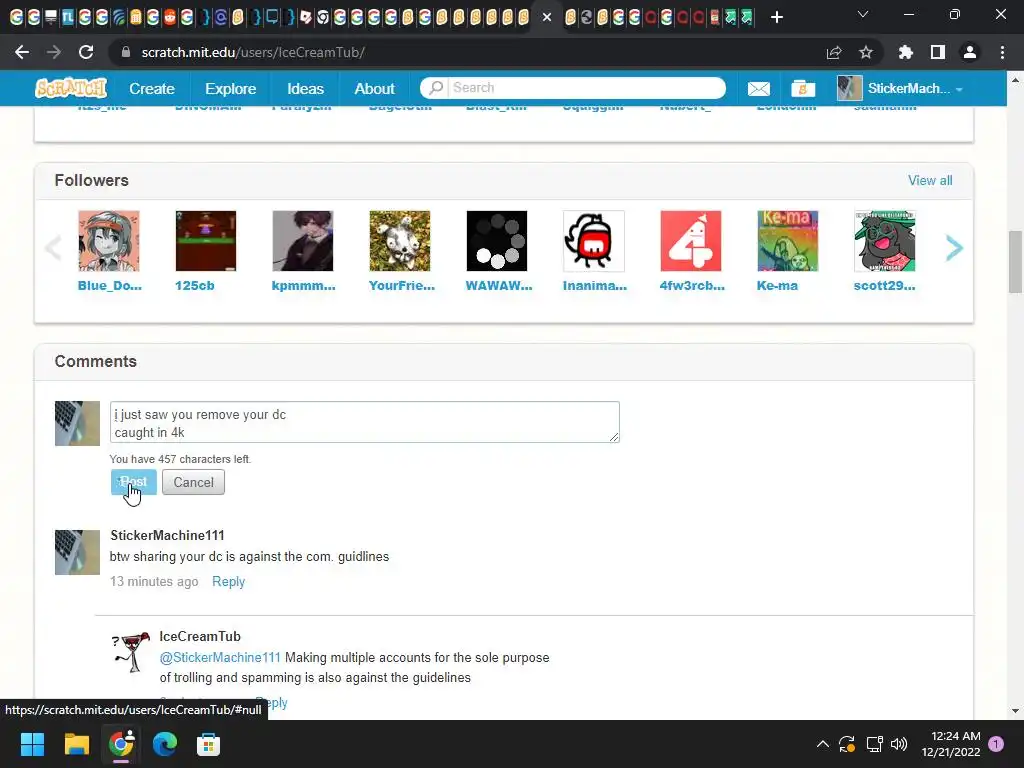Click IceCreamTub's comment avatar
The width and height of the screenshot is (1024, 768).
131,652
